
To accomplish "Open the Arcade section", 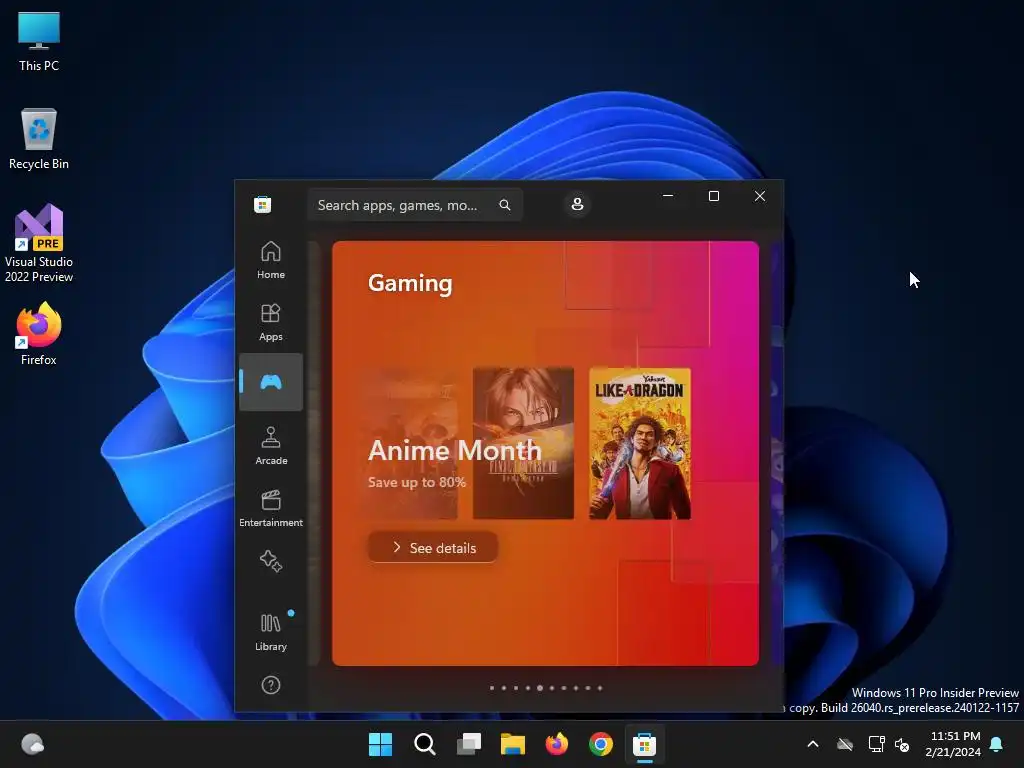I will (x=271, y=445).
